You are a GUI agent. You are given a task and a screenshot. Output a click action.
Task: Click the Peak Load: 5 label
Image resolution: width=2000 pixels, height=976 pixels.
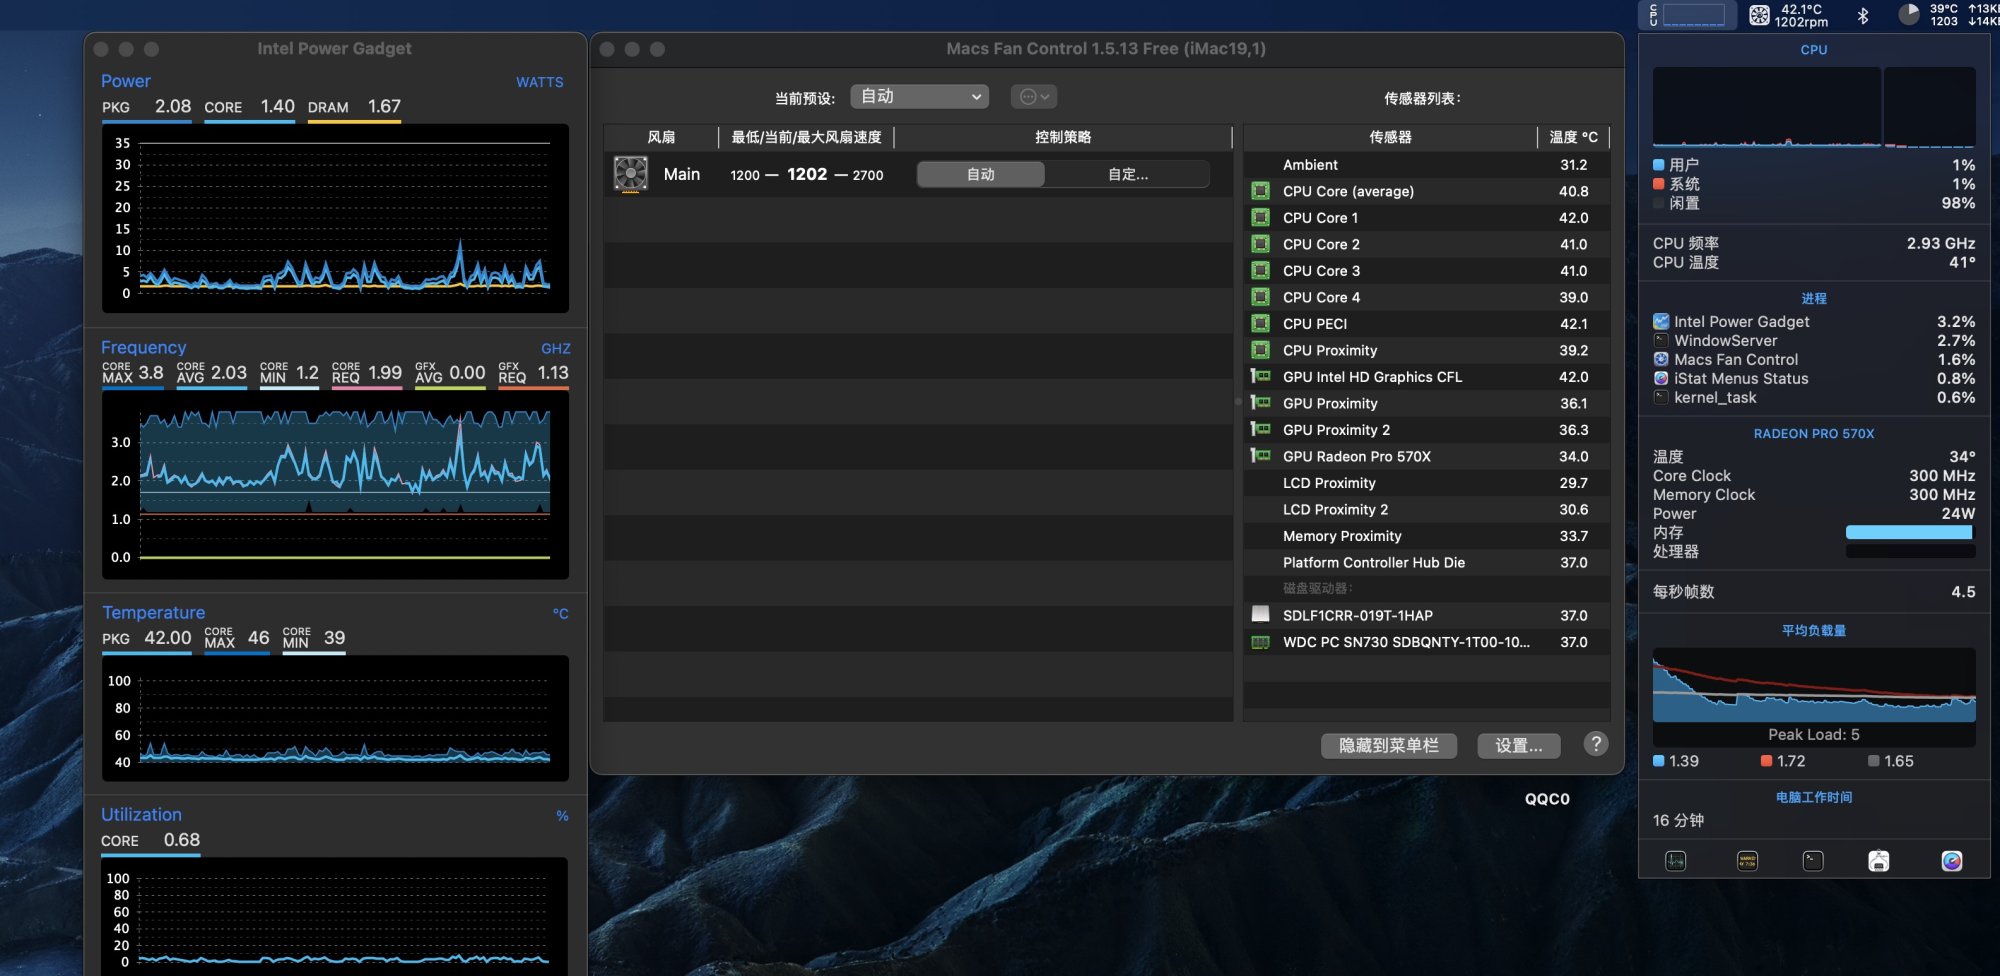(x=1814, y=735)
